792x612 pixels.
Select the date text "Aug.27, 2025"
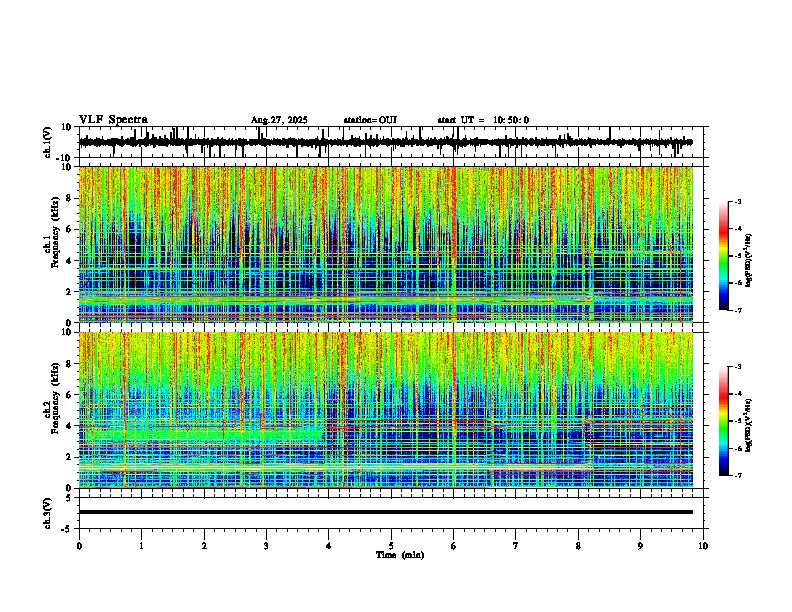coord(279,120)
